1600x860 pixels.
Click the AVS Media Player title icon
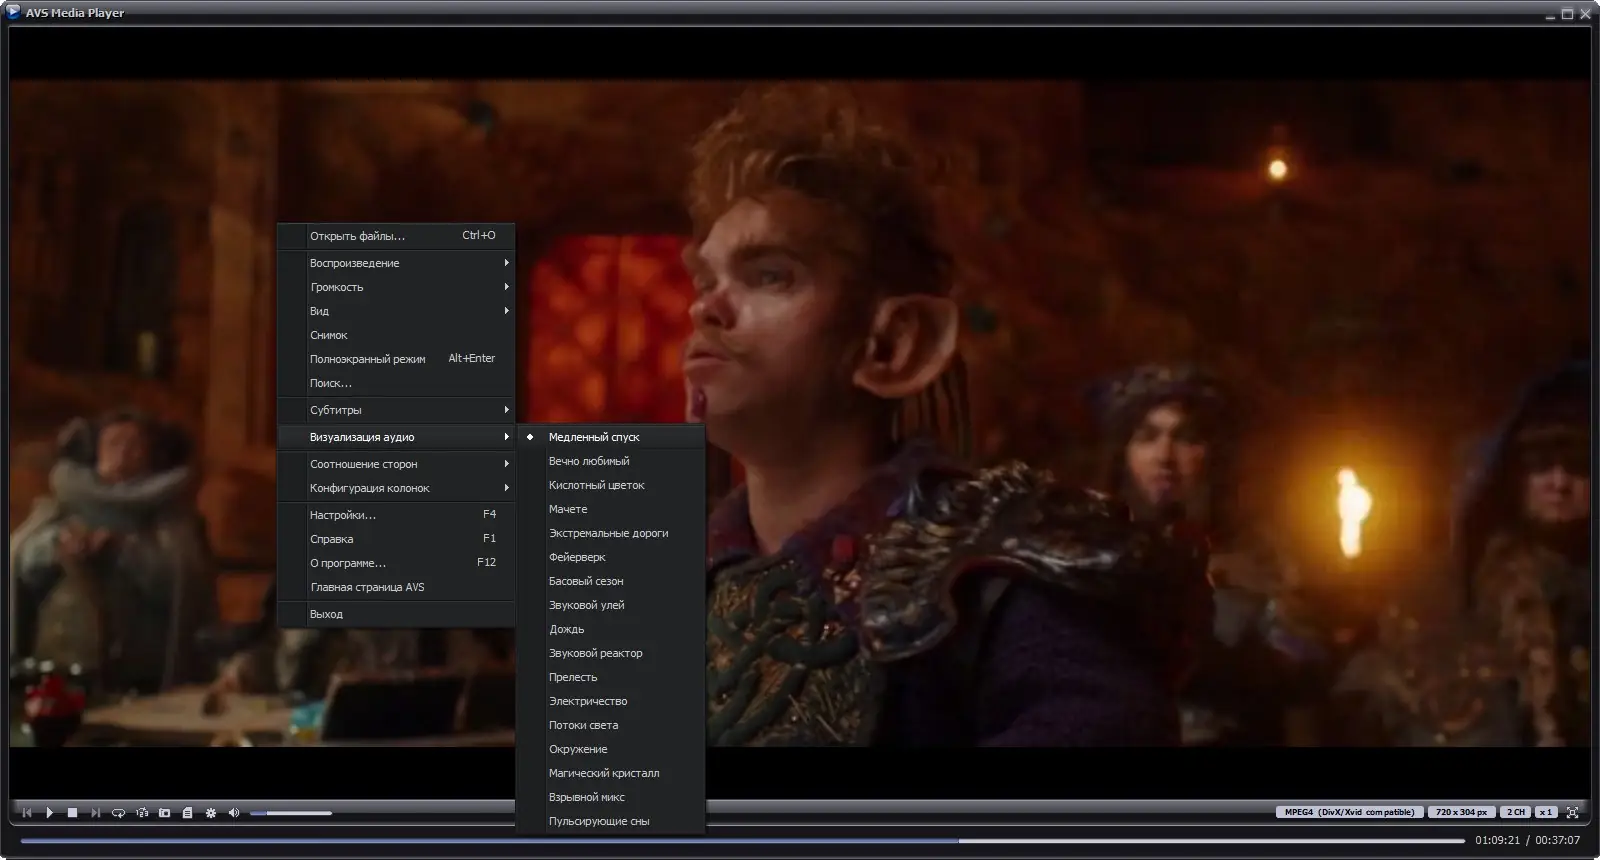click(14, 12)
